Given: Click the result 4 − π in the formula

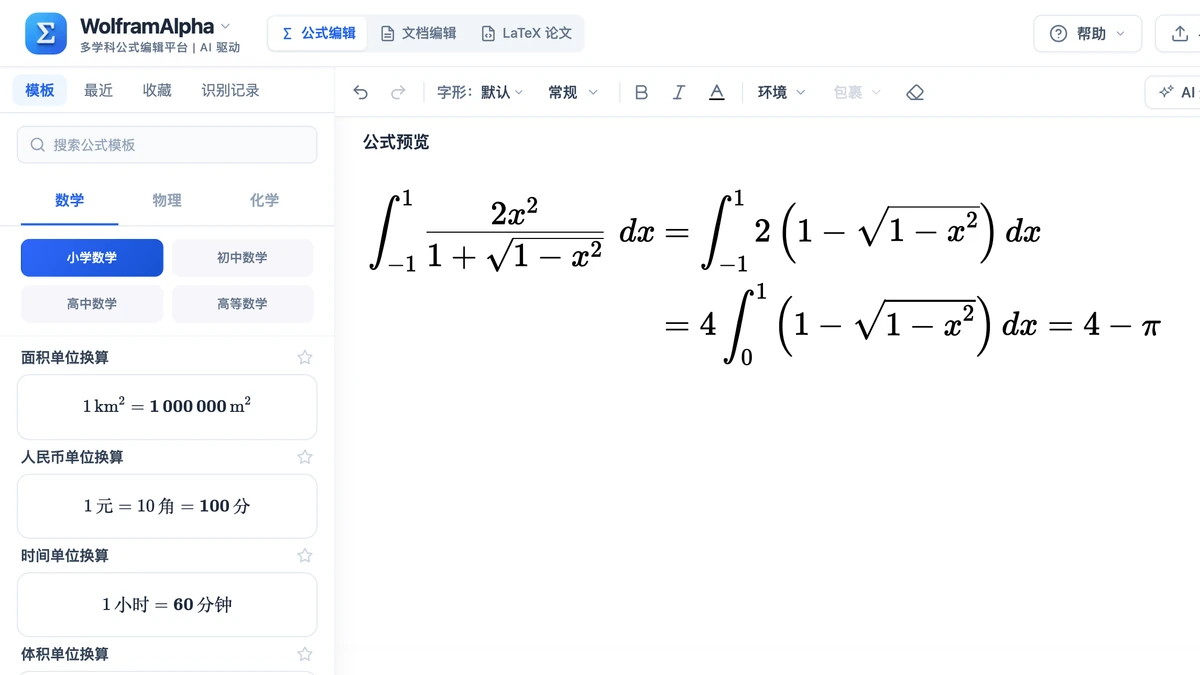Looking at the screenshot, I should click(1122, 324).
